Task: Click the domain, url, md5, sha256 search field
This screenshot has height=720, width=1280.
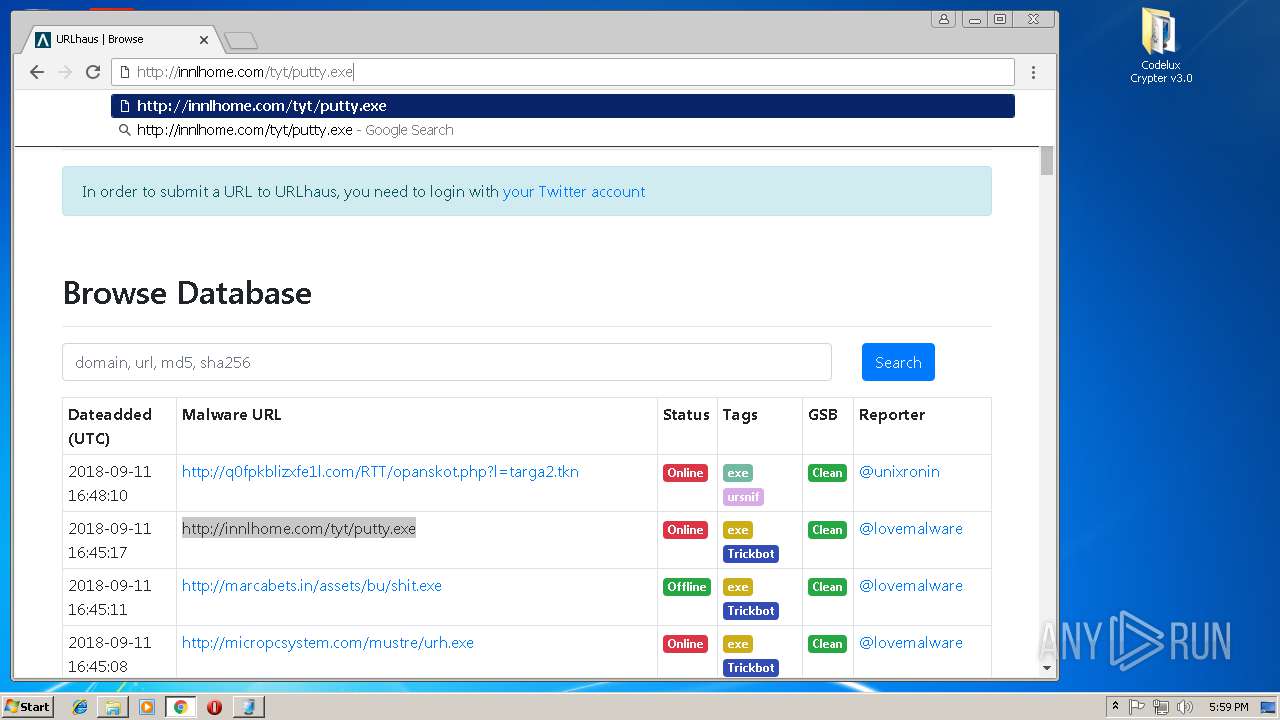Action: pyautogui.click(x=446, y=362)
